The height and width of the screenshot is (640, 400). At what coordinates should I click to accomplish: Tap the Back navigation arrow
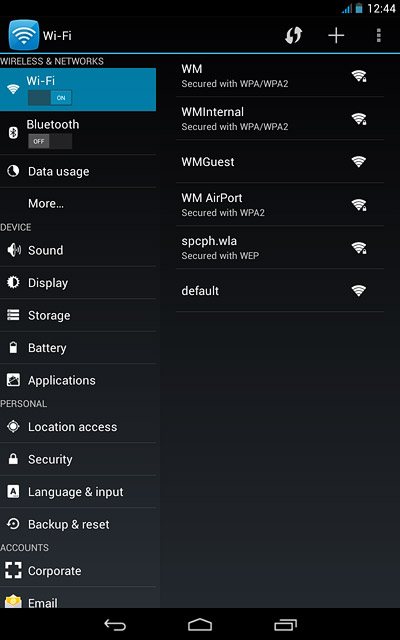[x=115, y=624]
